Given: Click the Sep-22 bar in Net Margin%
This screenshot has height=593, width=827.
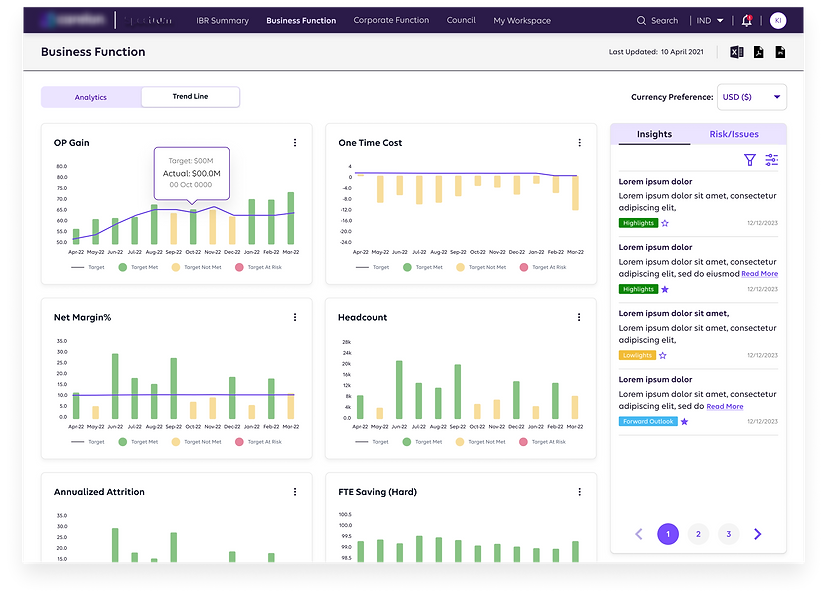Looking at the screenshot, I should (x=174, y=388).
